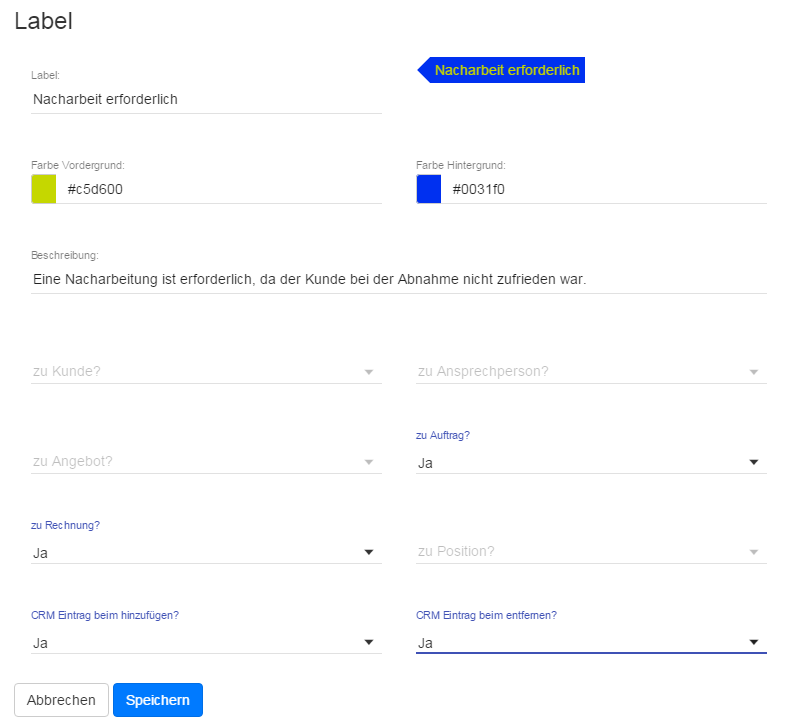Click the arrow icon of 'zu Rechnung?' select
Screen dimensions: 797x720
[369, 552]
